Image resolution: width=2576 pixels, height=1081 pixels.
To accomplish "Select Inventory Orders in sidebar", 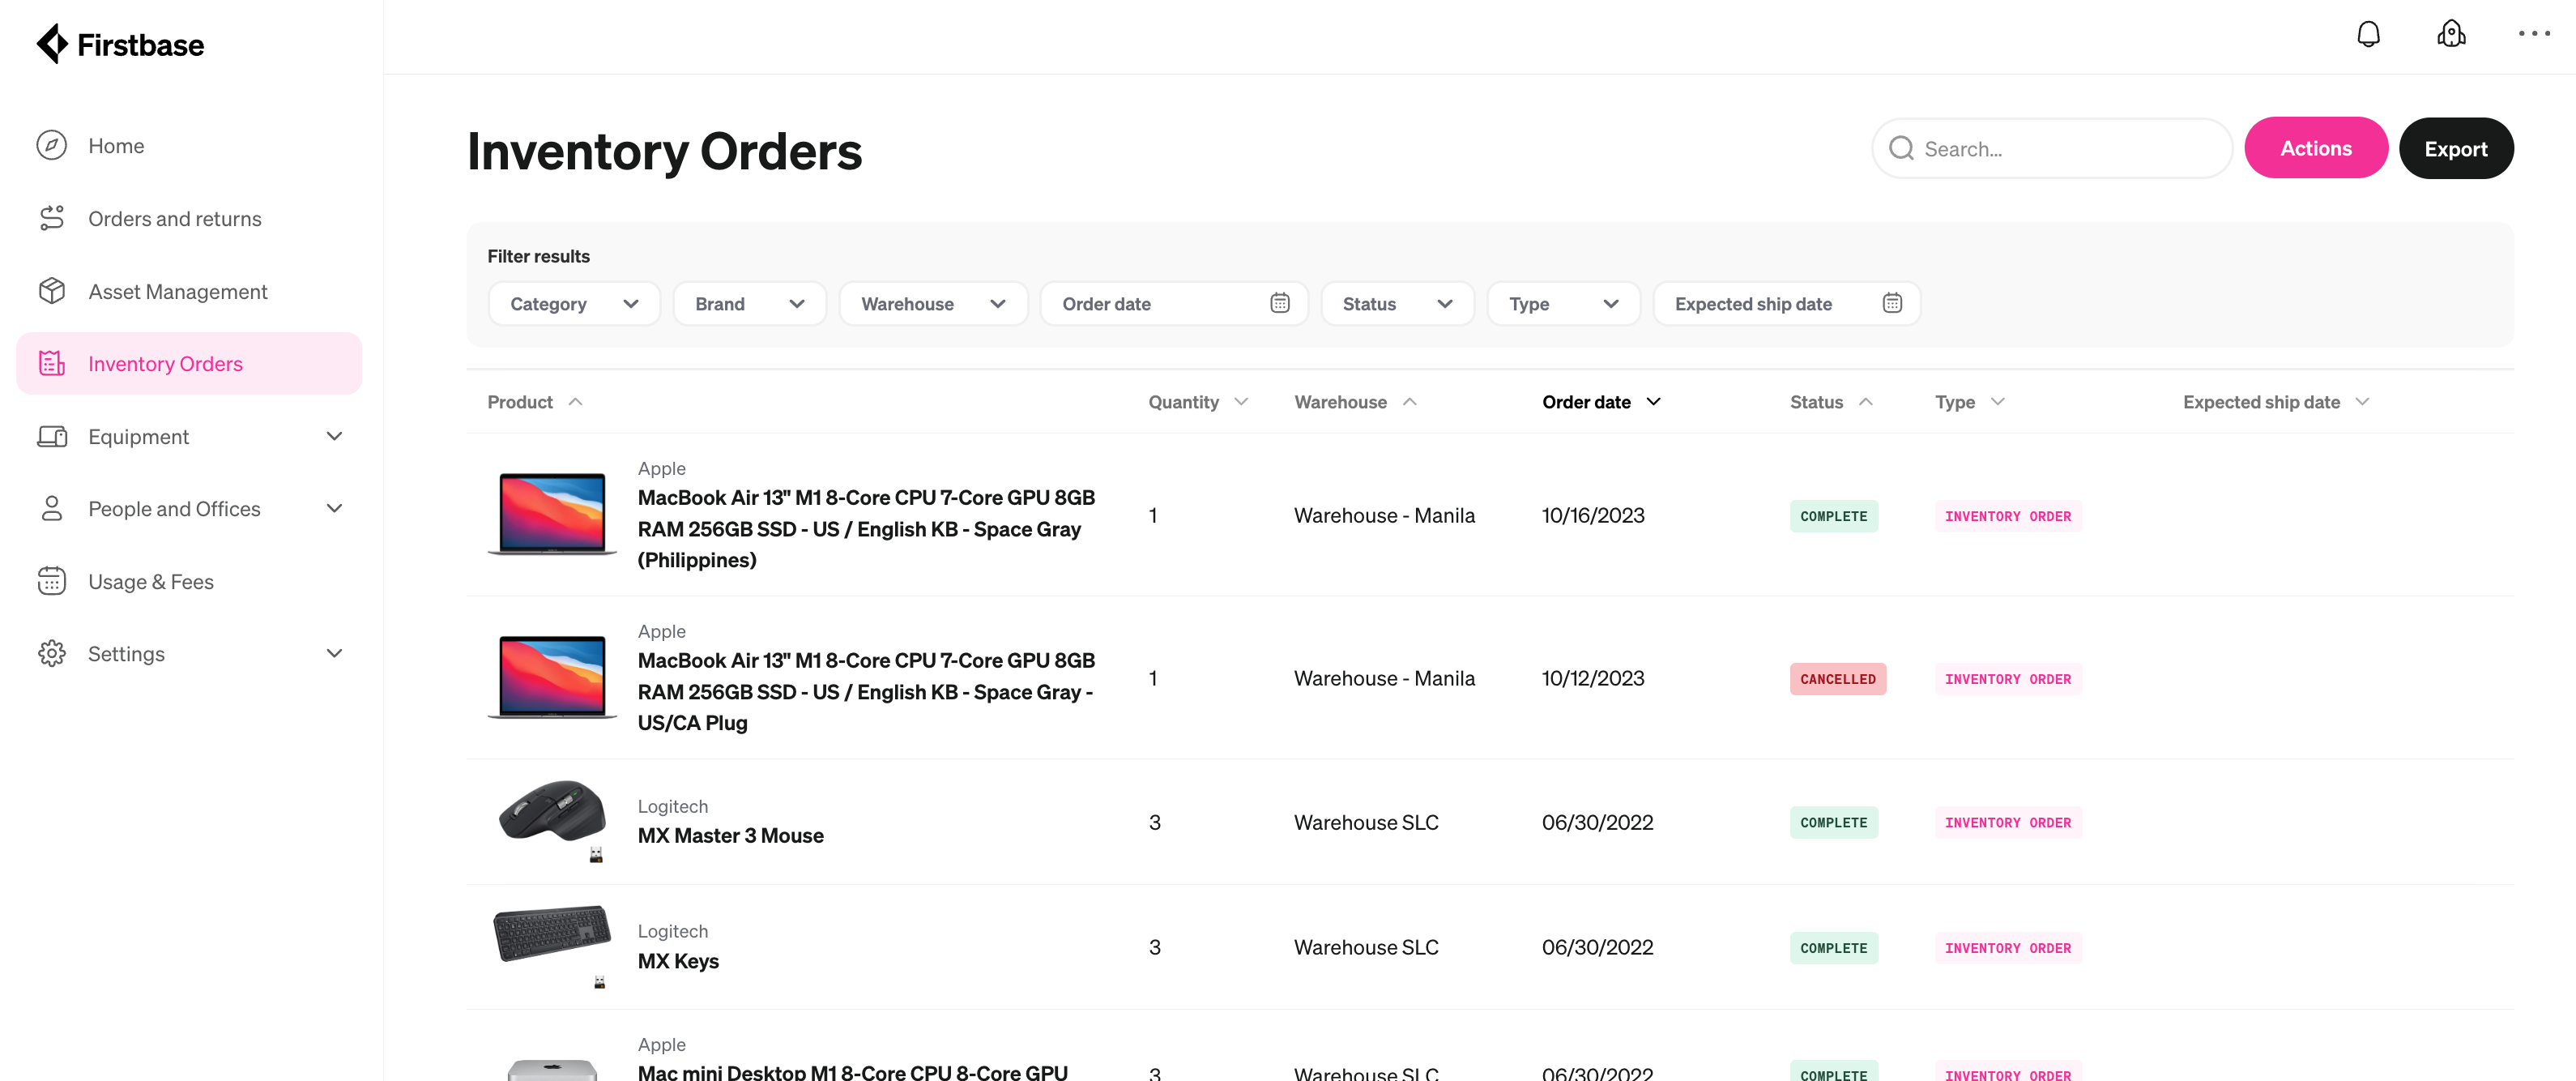I will pyautogui.click(x=190, y=364).
